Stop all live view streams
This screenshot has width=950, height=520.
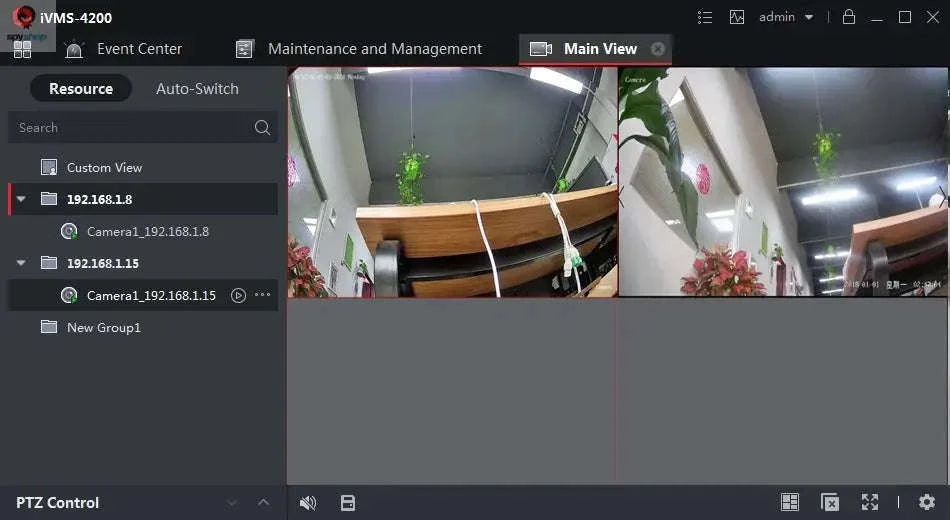click(829, 502)
